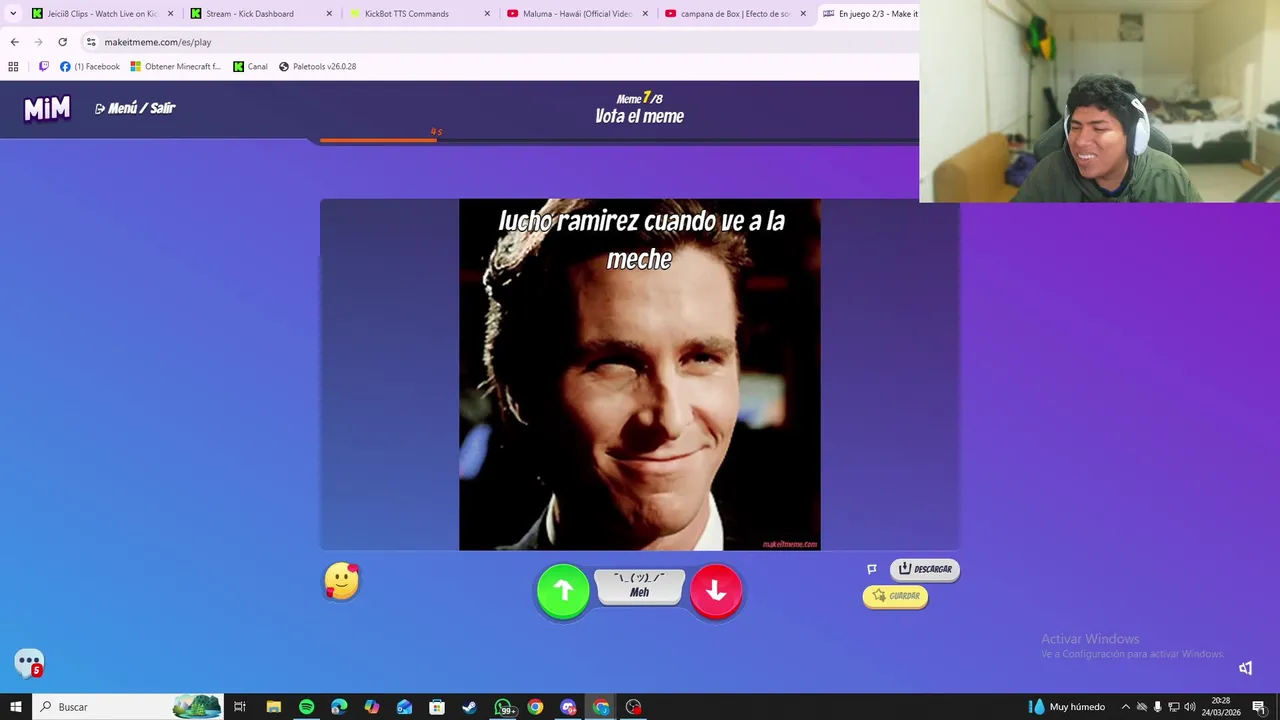Open File Explorer from taskbar

273,707
